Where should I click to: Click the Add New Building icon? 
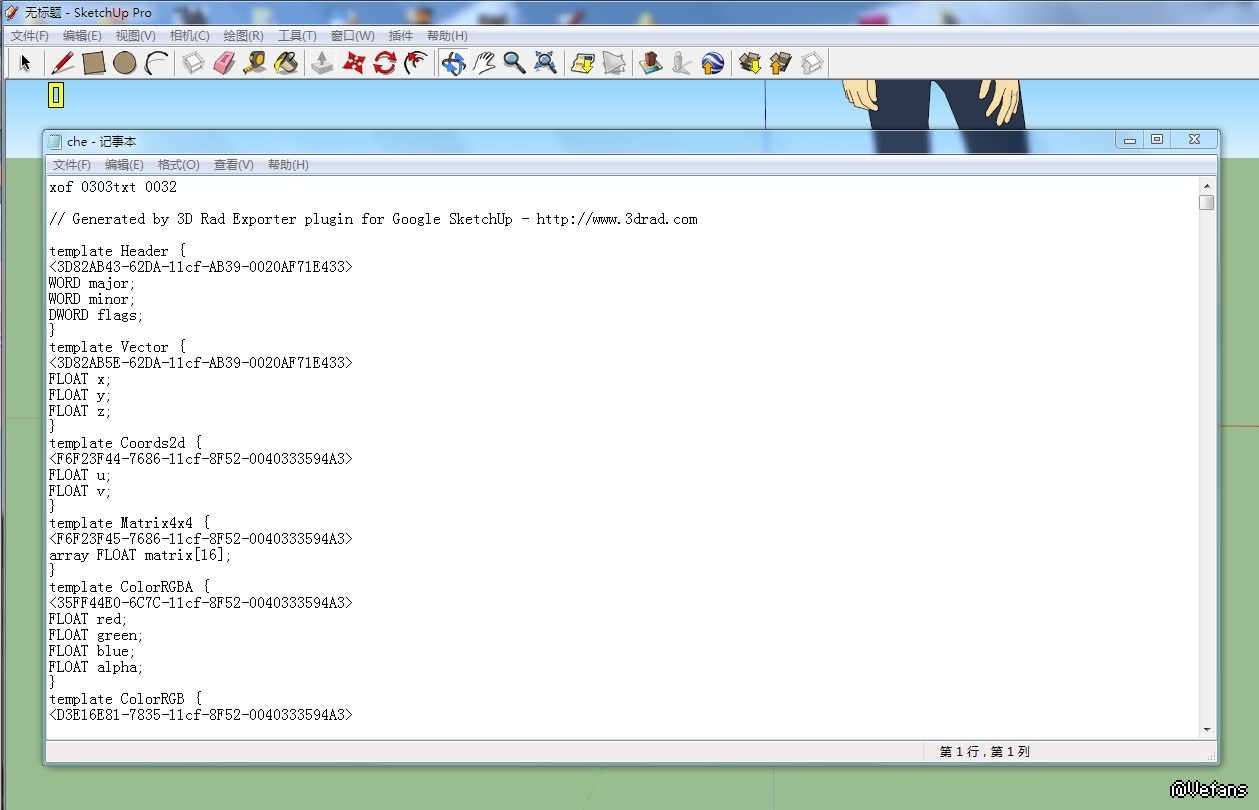pos(651,63)
